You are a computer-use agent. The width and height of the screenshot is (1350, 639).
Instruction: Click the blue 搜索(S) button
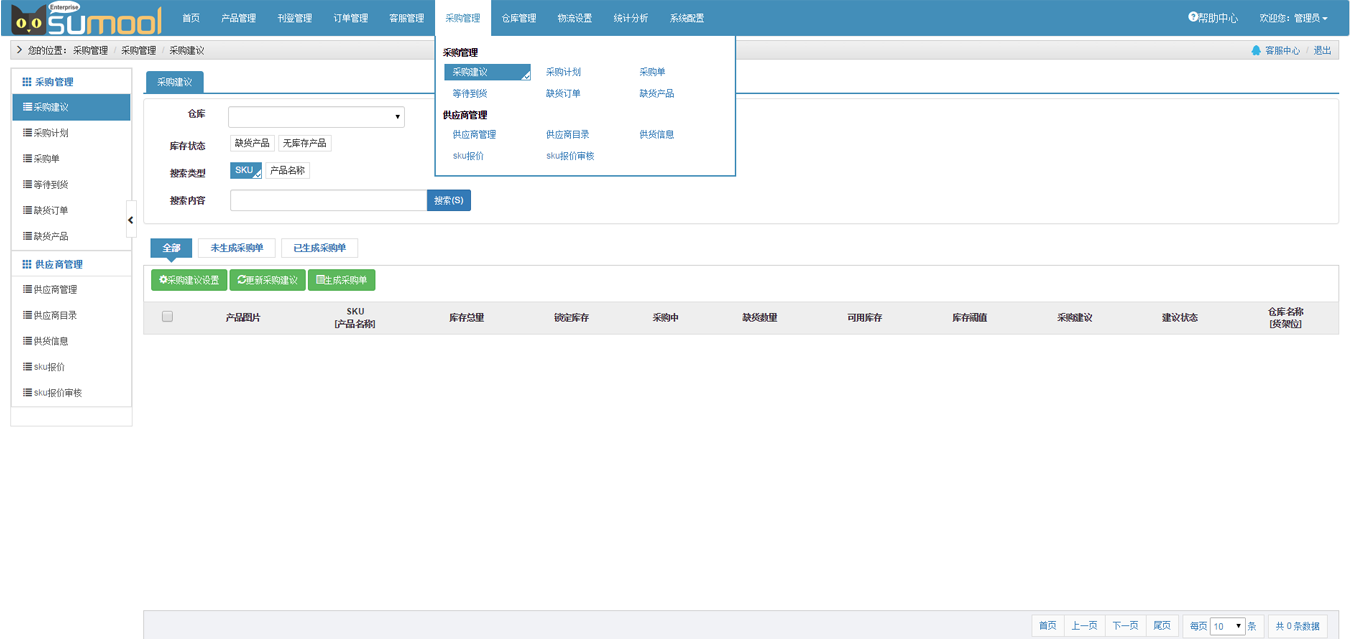(x=449, y=200)
